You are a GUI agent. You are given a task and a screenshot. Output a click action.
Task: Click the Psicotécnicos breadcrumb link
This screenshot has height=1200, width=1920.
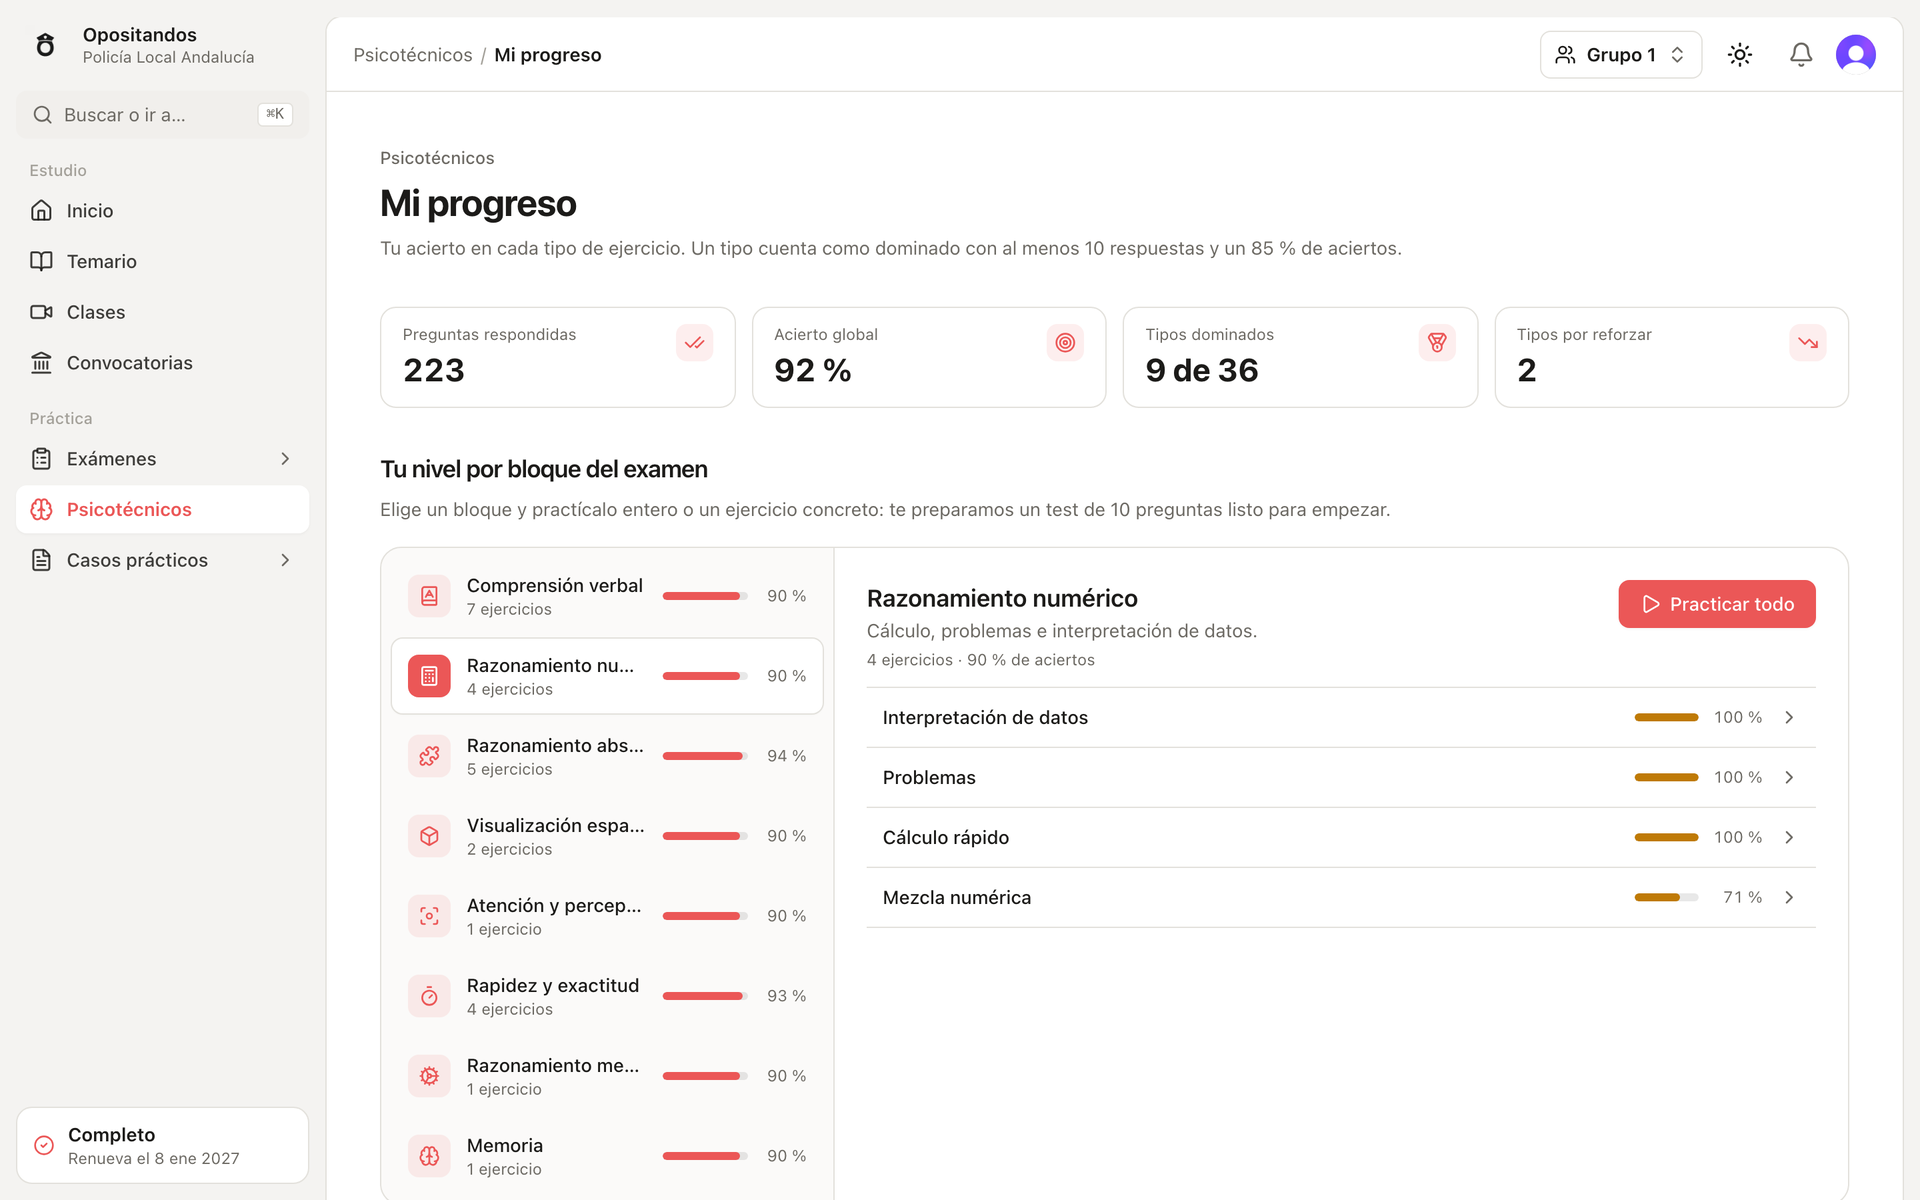(412, 55)
